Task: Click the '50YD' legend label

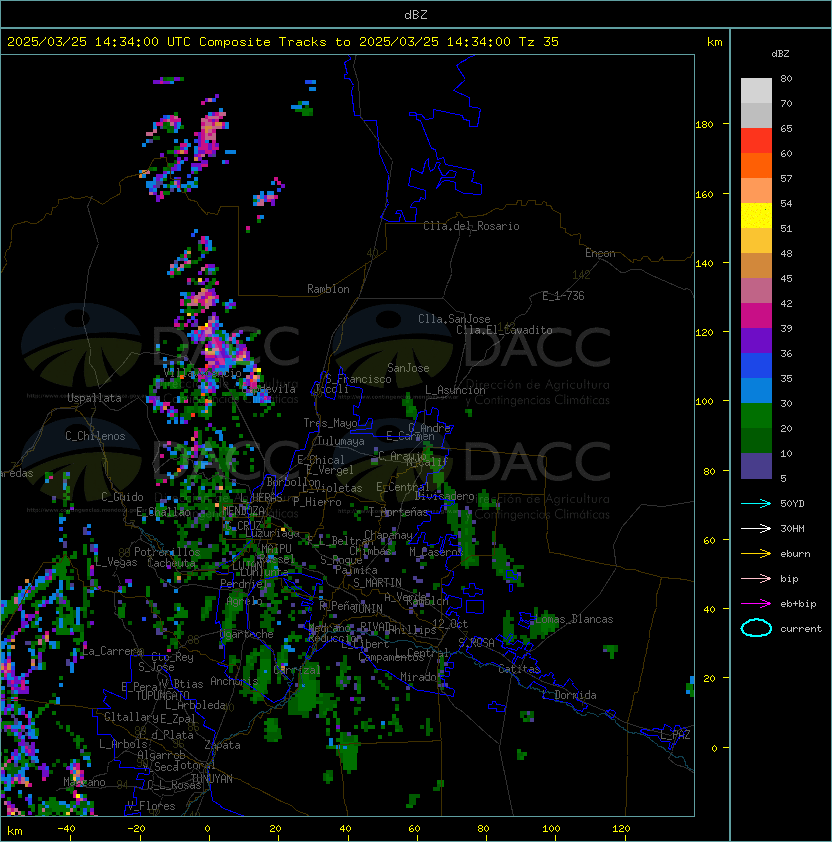Action: coord(792,504)
